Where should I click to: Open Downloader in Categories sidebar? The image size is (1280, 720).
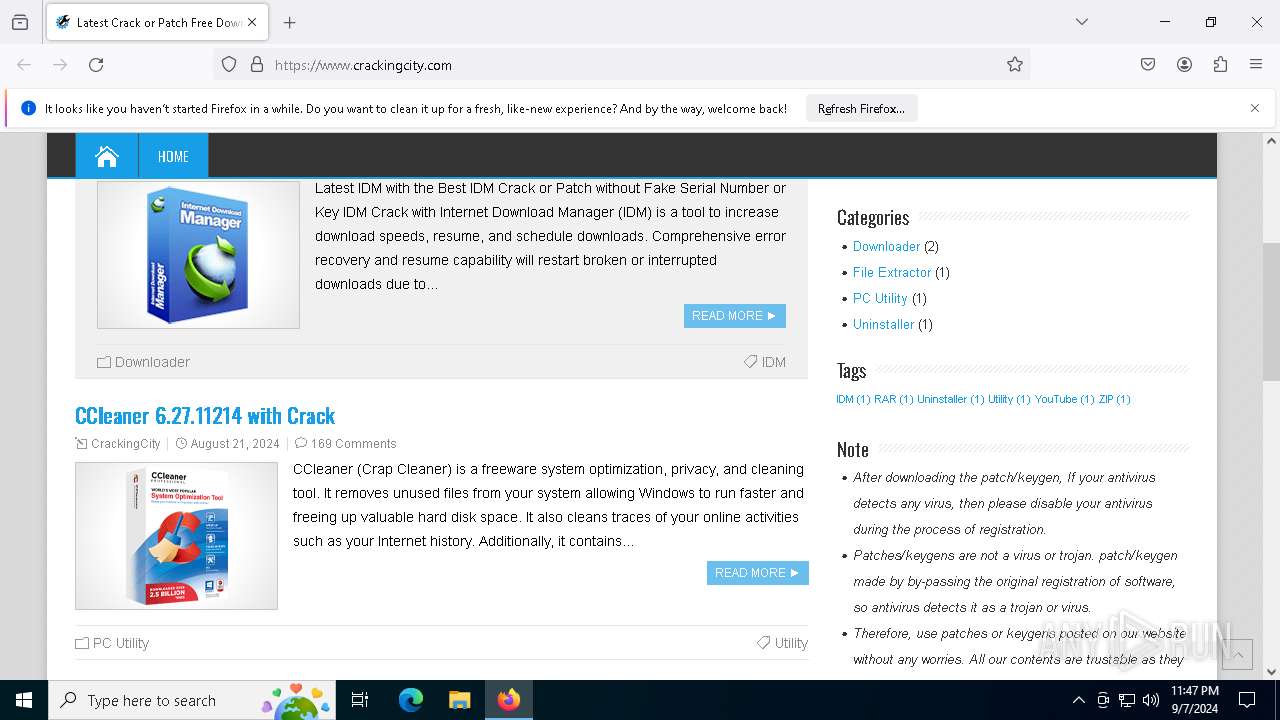pos(886,246)
